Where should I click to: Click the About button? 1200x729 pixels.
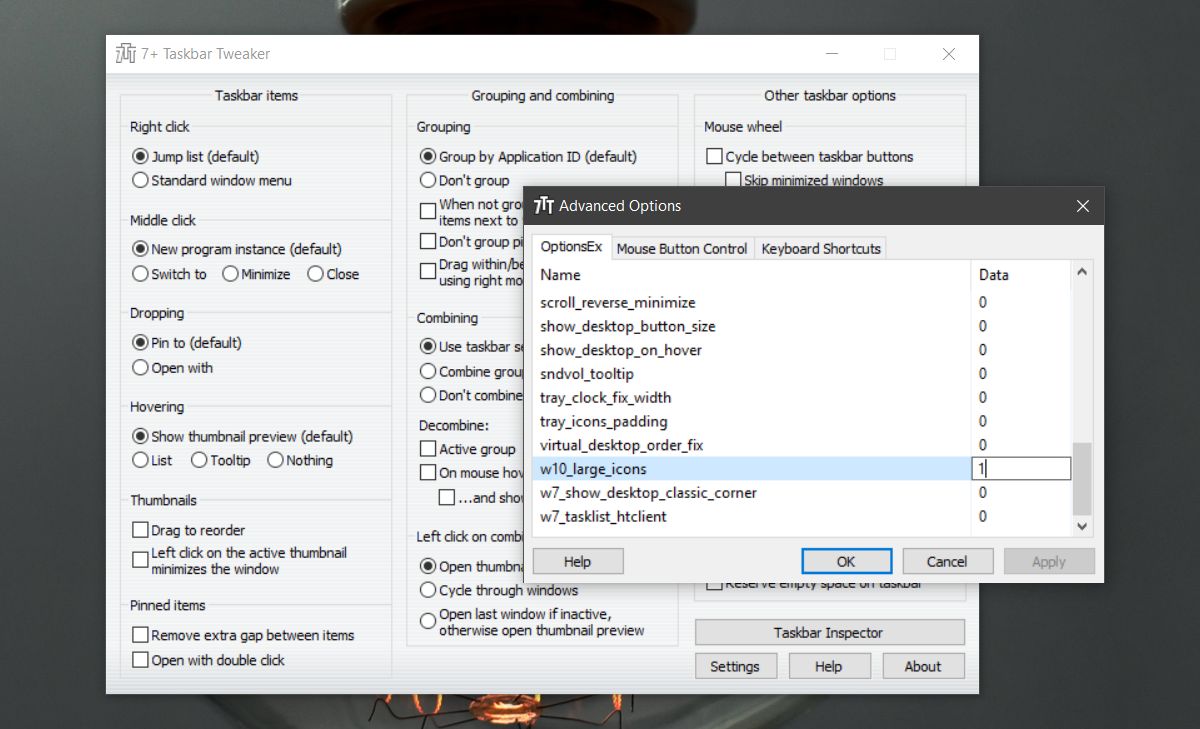[x=922, y=665]
